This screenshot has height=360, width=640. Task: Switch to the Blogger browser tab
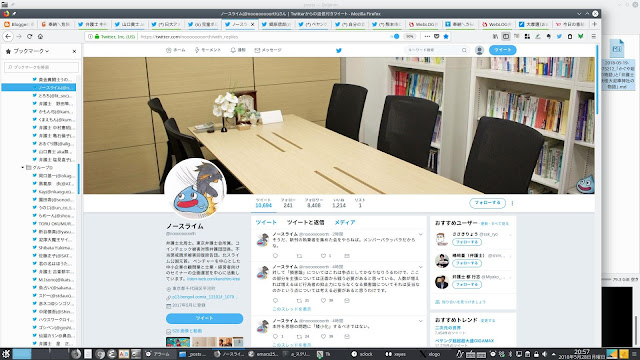point(19,24)
